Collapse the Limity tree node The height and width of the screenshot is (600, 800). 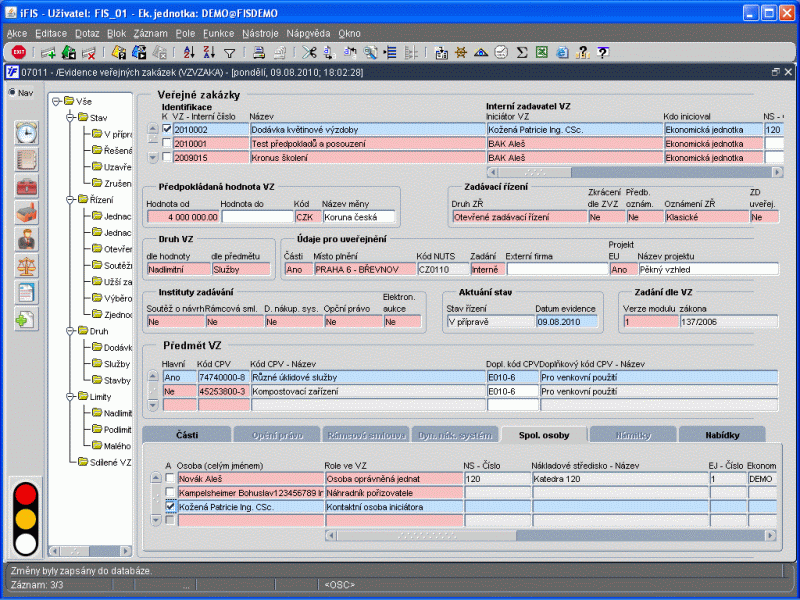click(70, 397)
